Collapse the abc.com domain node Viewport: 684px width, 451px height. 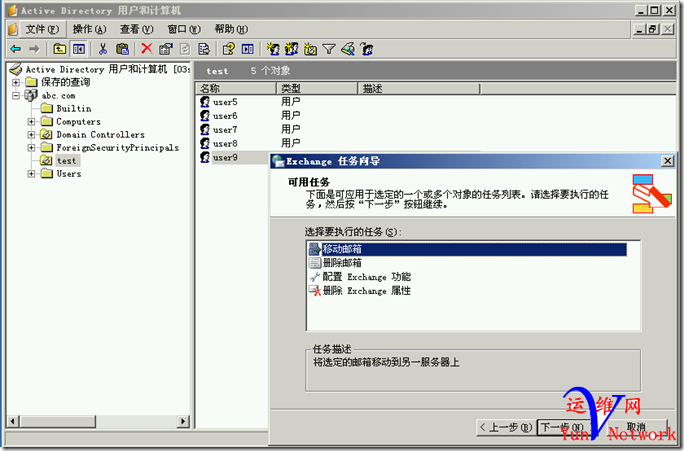coord(16,95)
